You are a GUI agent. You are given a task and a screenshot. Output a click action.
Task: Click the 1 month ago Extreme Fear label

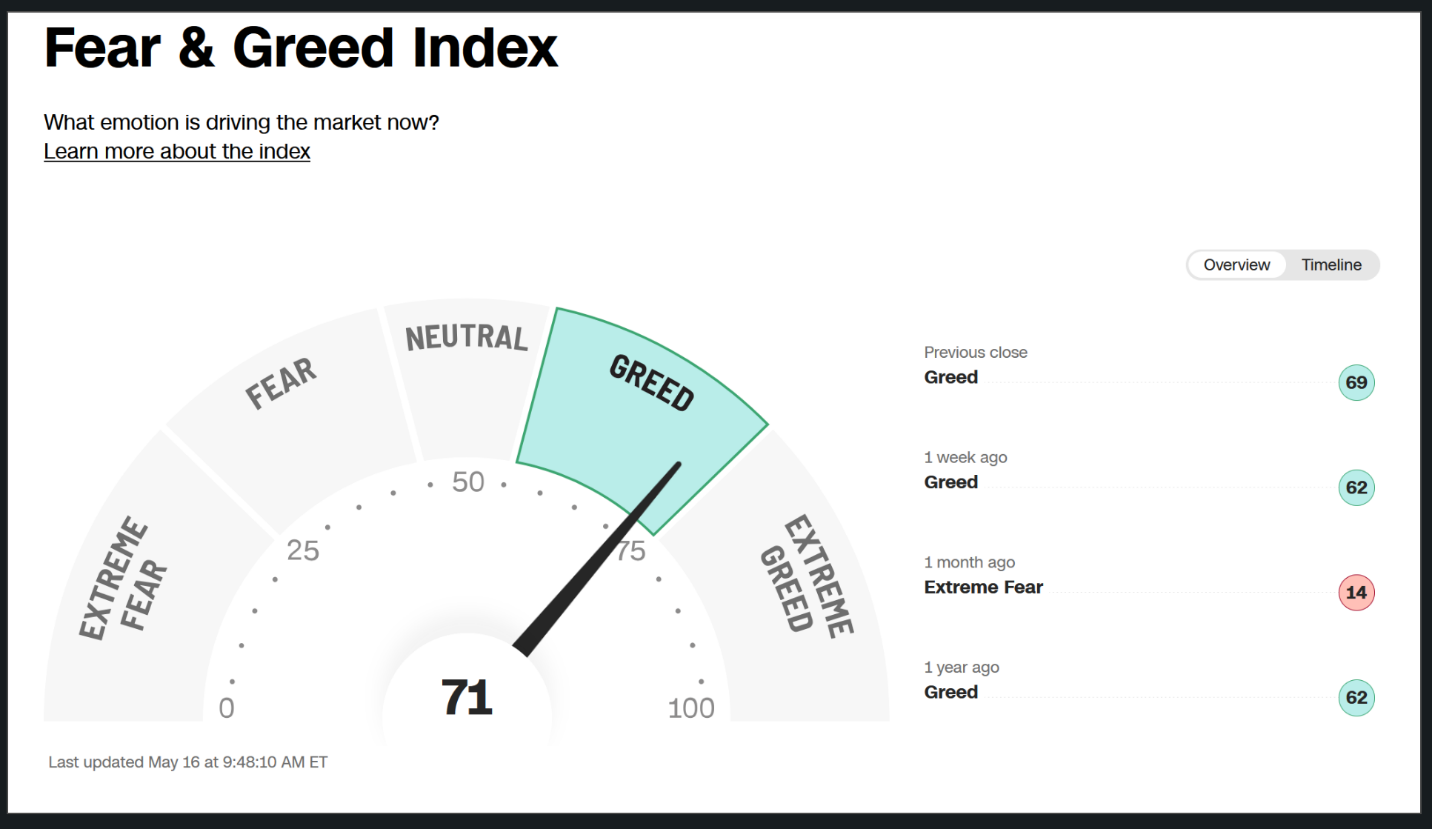point(983,587)
